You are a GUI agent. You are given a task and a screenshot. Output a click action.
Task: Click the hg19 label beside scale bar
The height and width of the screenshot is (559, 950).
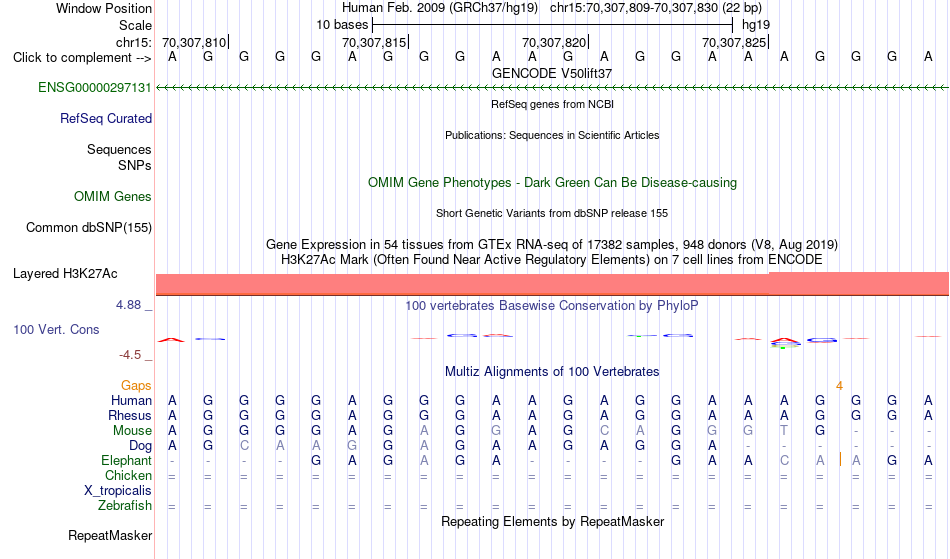pos(756,25)
